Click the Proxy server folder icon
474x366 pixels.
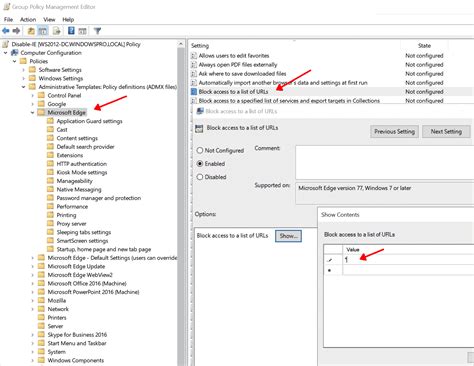point(50,224)
